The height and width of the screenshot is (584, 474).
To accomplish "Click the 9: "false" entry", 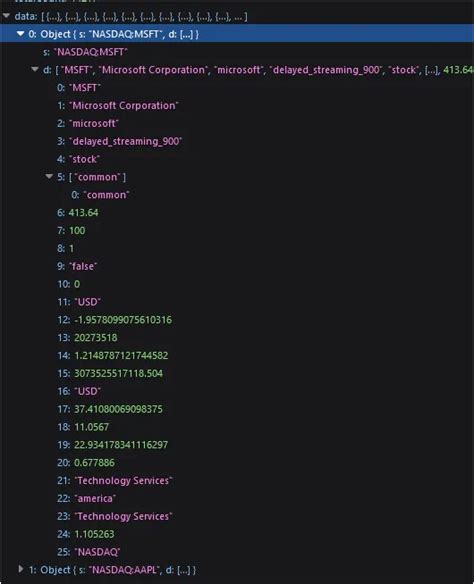I will 77,266.
